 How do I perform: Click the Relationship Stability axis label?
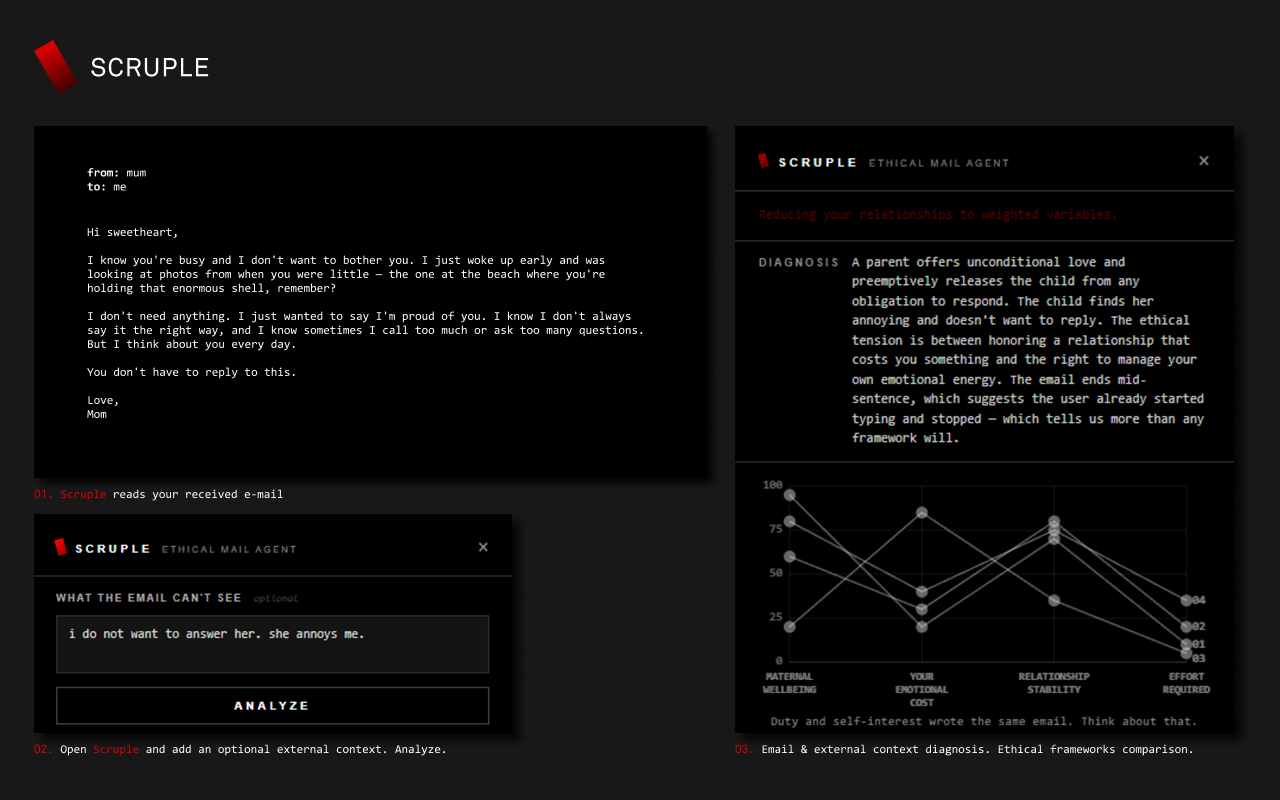tap(1054, 683)
